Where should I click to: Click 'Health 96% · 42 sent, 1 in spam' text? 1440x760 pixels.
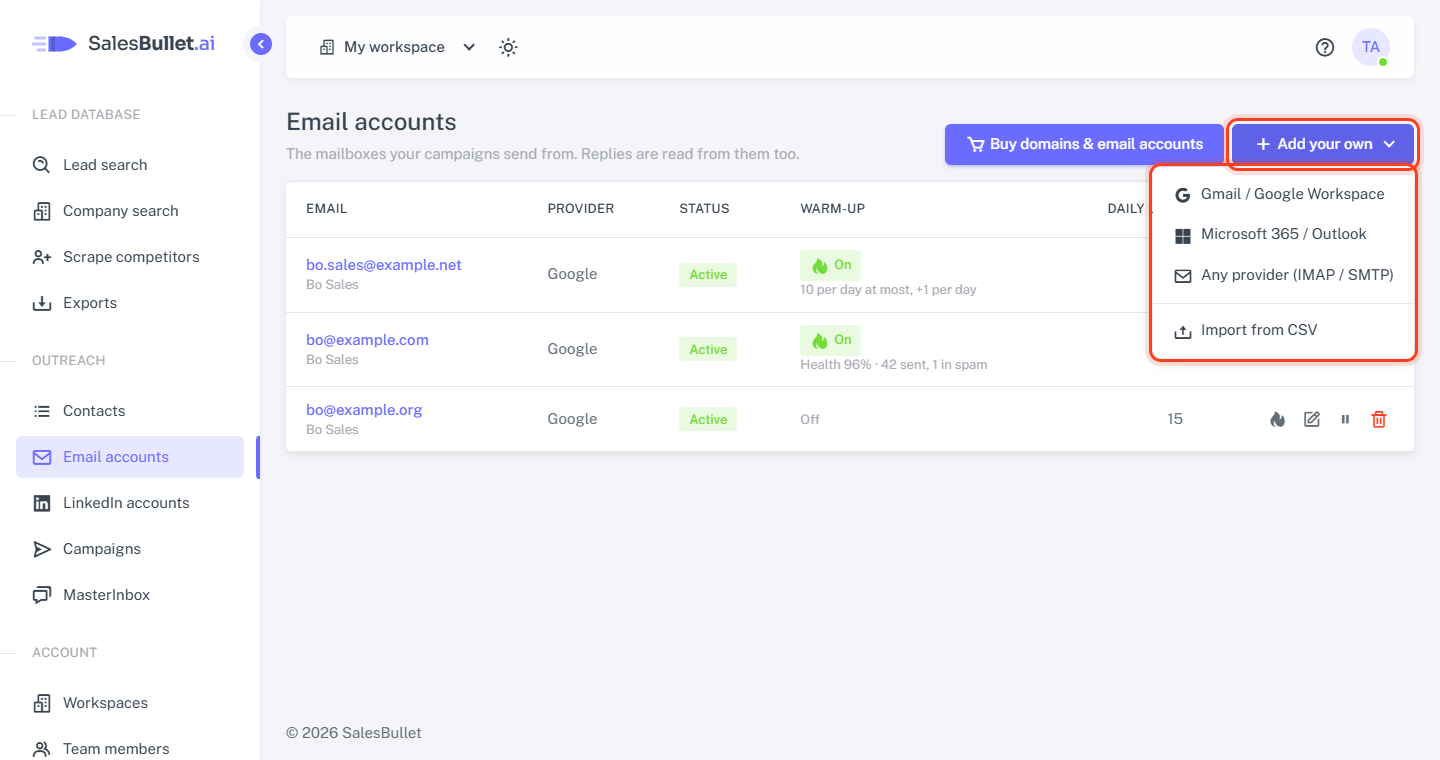pyautogui.click(x=894, y=365)
